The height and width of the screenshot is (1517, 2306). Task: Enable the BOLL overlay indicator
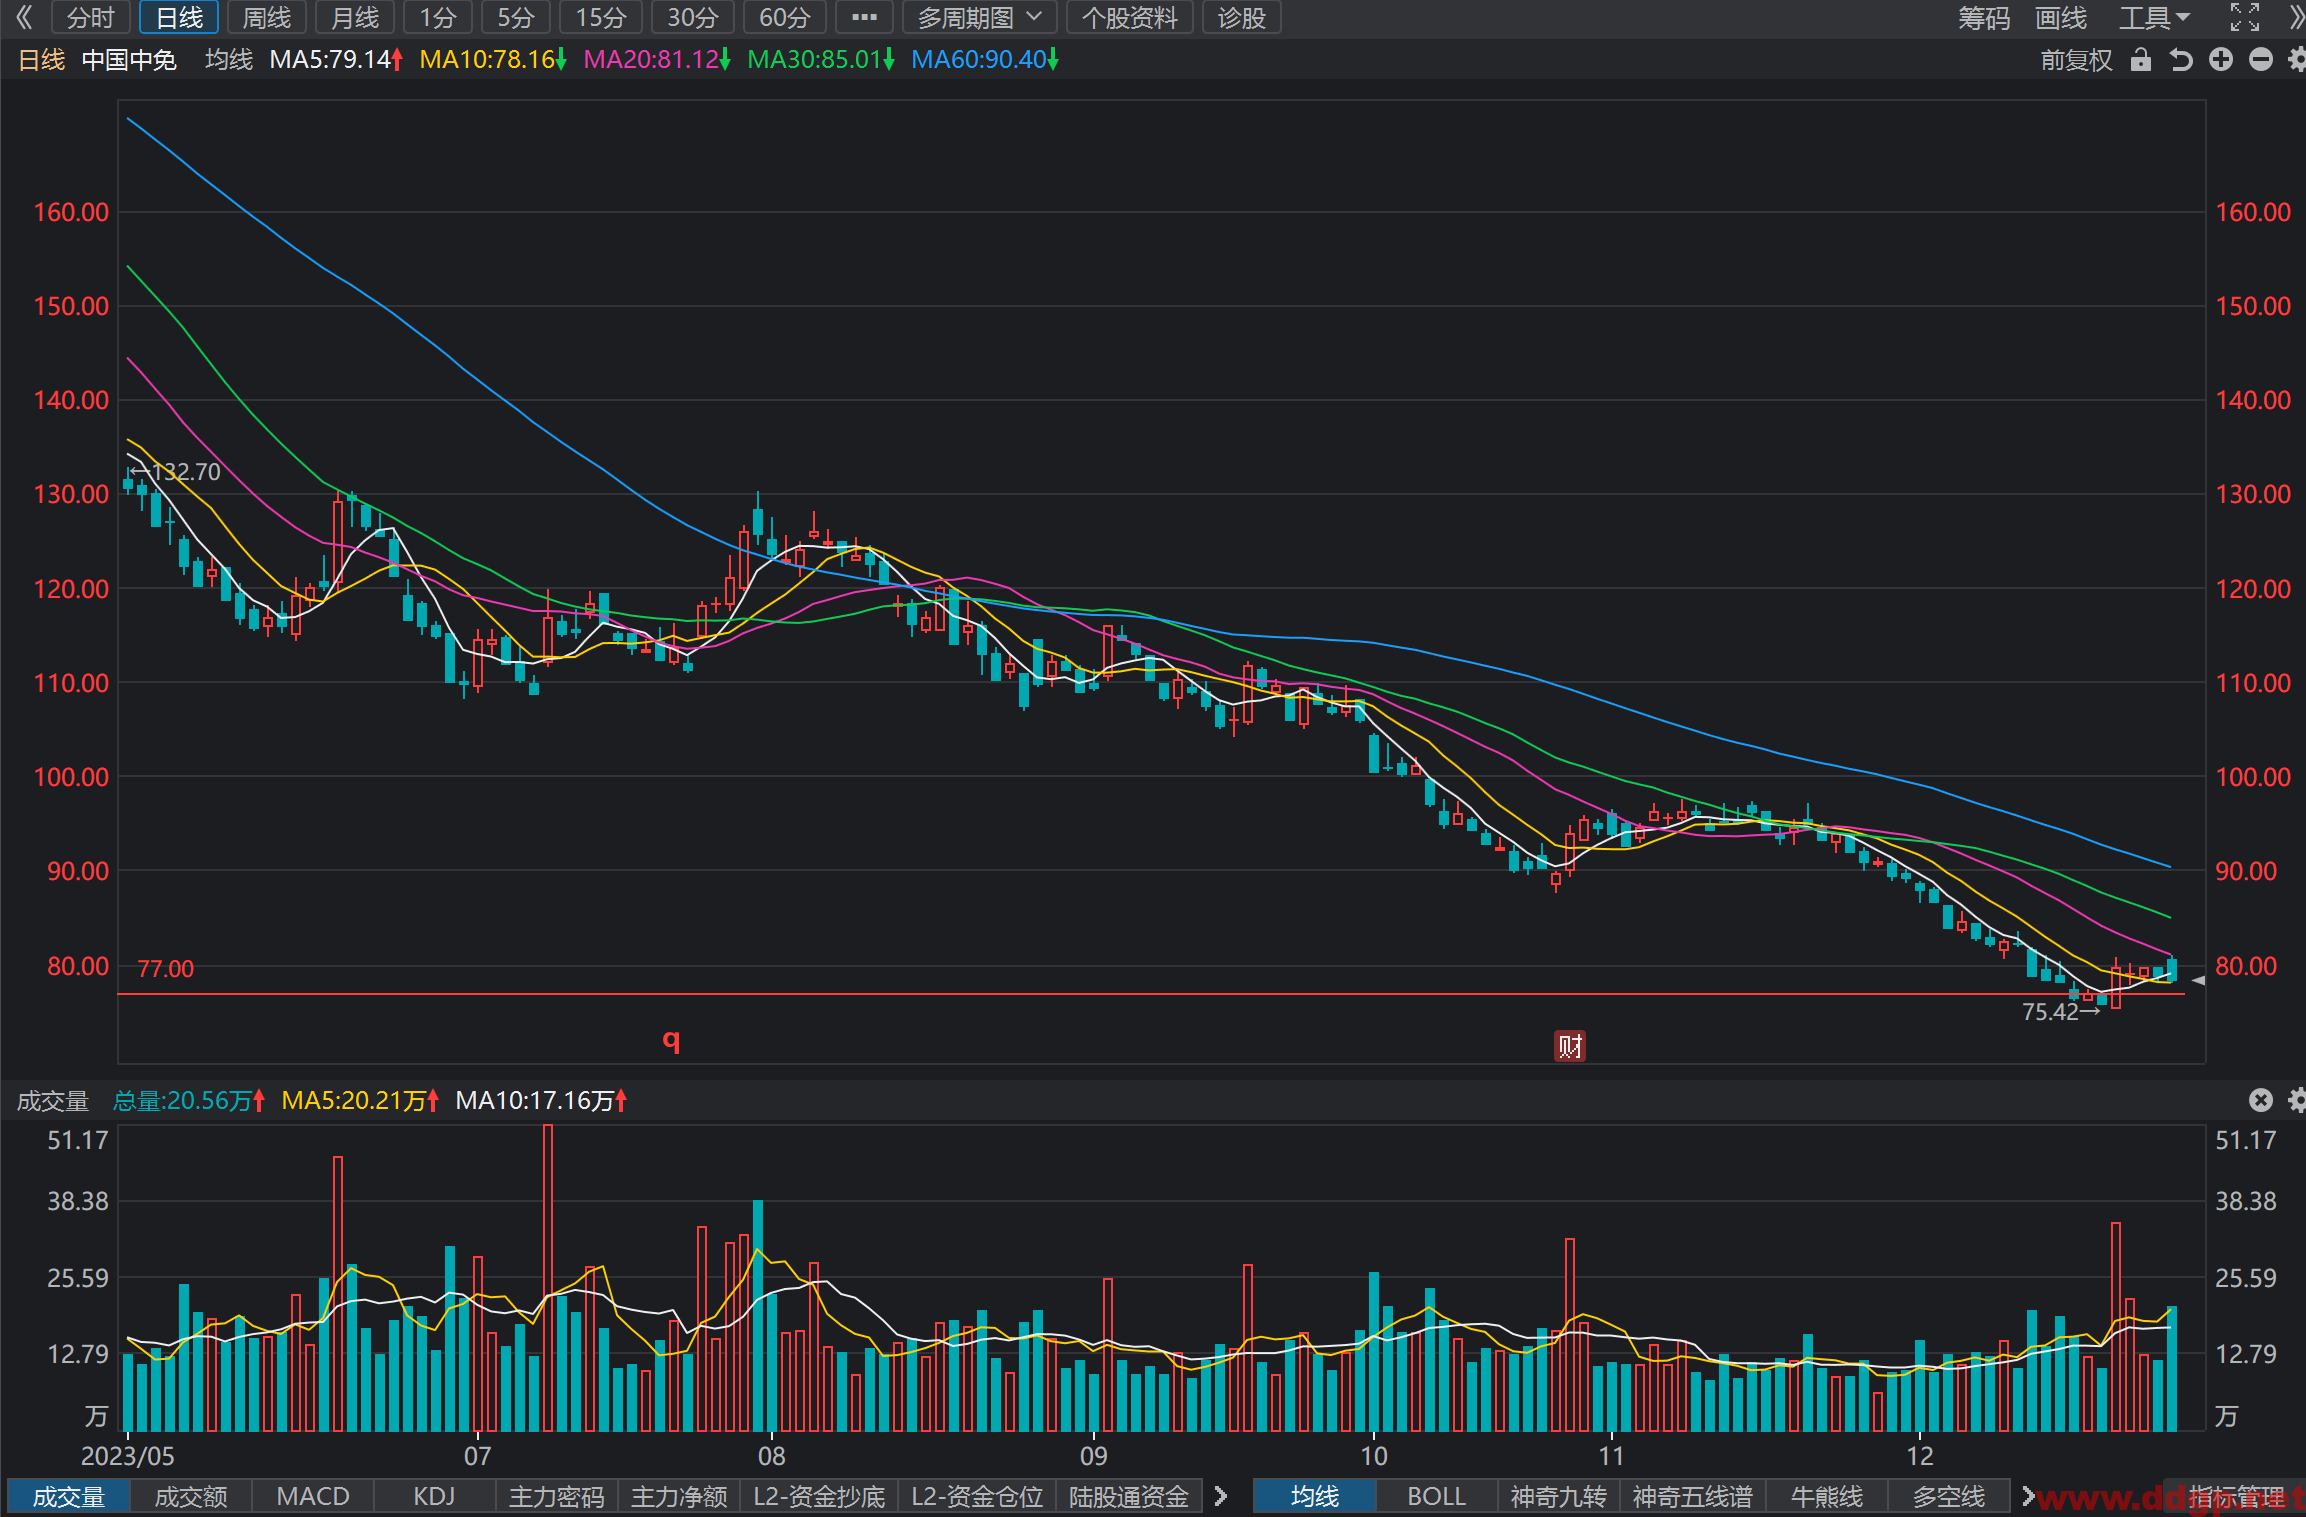[1436, 1496]
